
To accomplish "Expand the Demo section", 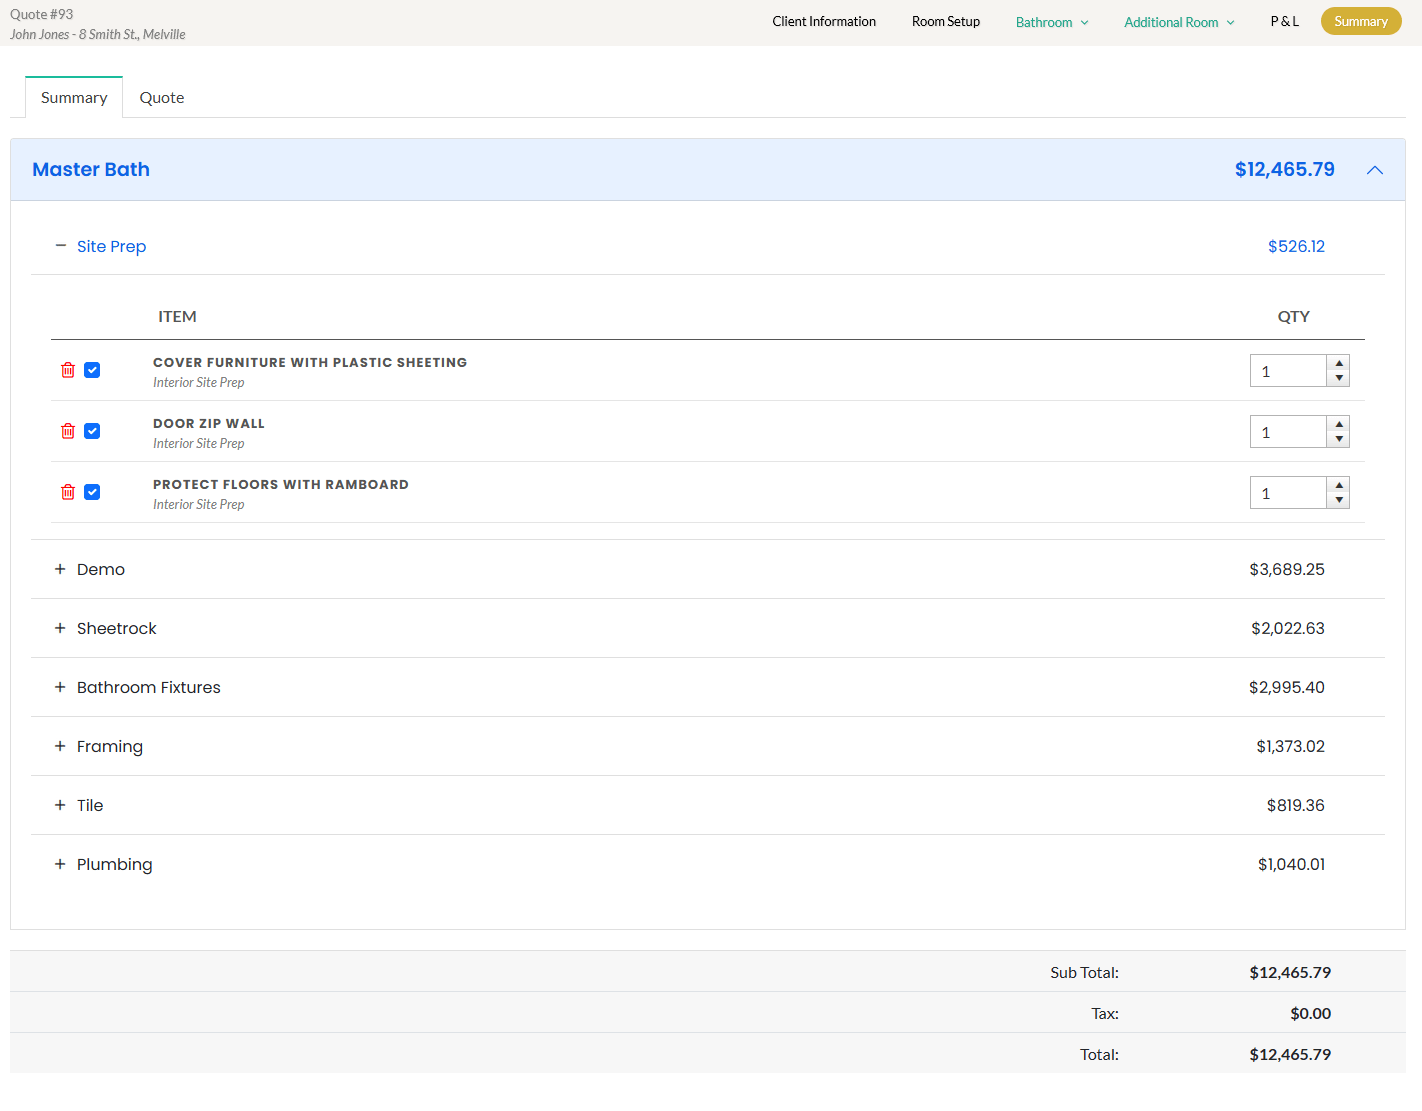I will coord(60,569).
